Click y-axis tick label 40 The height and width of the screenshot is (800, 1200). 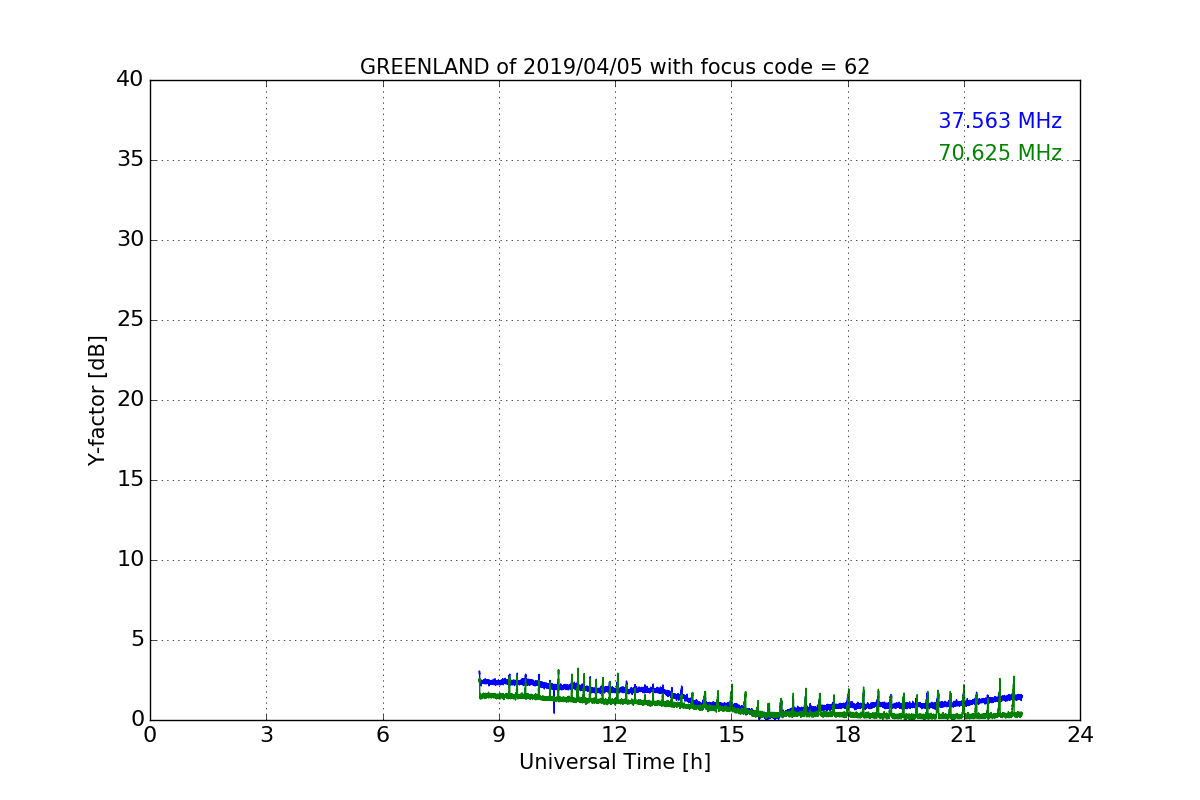pos(130,80)
